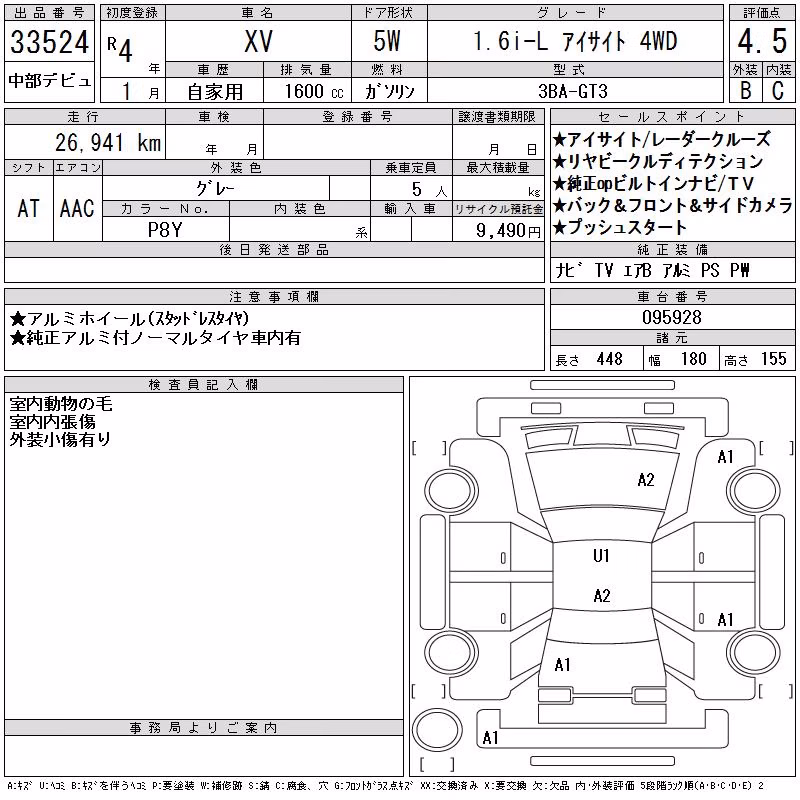Click the model code 3BA-GT3
Screen dimensions: 800x800
[x=573, y=91]
